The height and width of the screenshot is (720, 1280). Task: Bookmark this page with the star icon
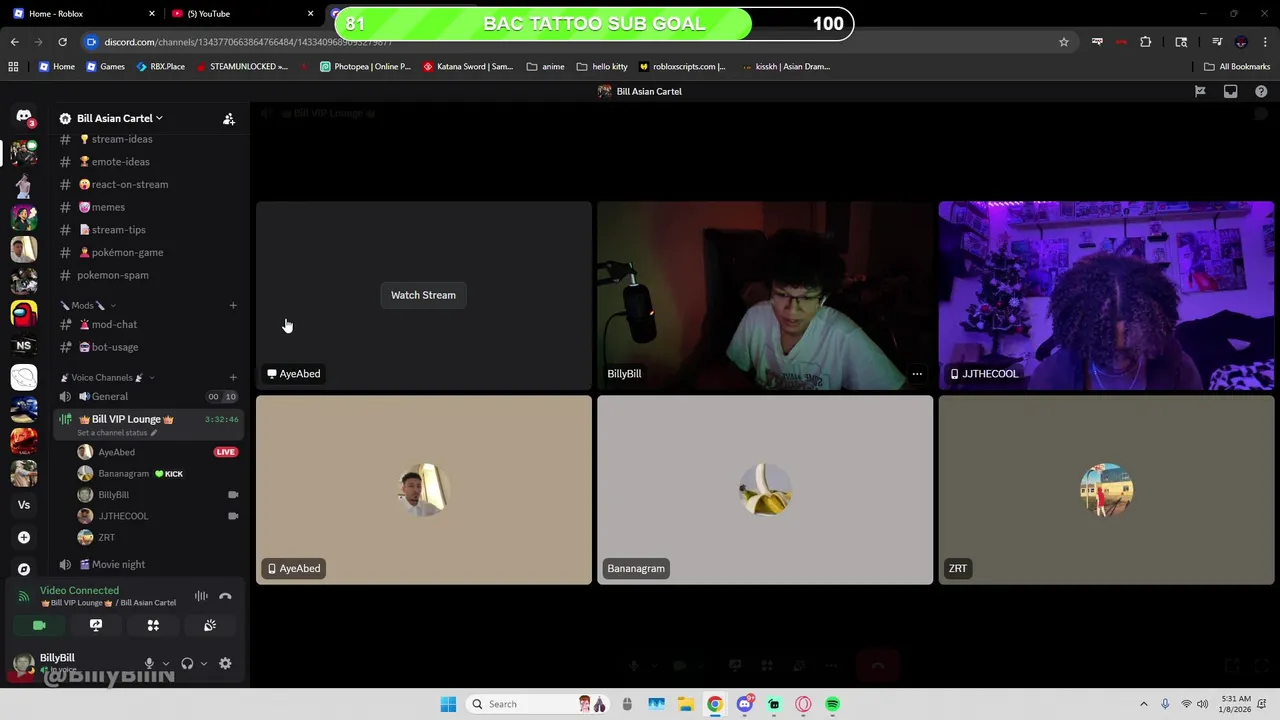(1064, 42)
